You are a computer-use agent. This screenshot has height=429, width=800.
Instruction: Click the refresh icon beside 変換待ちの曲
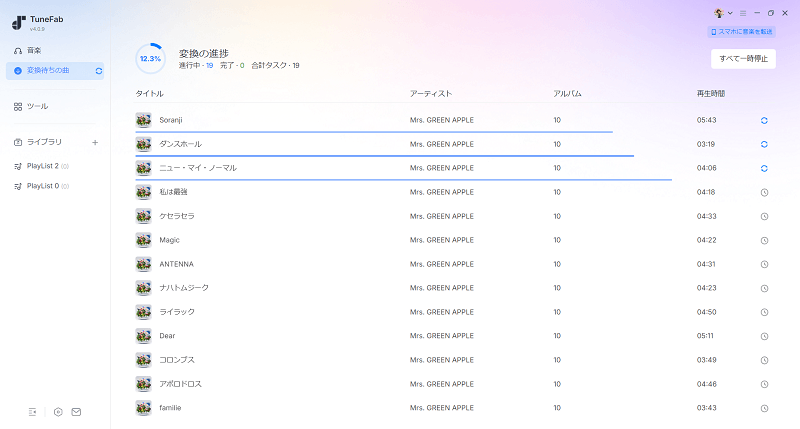[x=99, y=71]
